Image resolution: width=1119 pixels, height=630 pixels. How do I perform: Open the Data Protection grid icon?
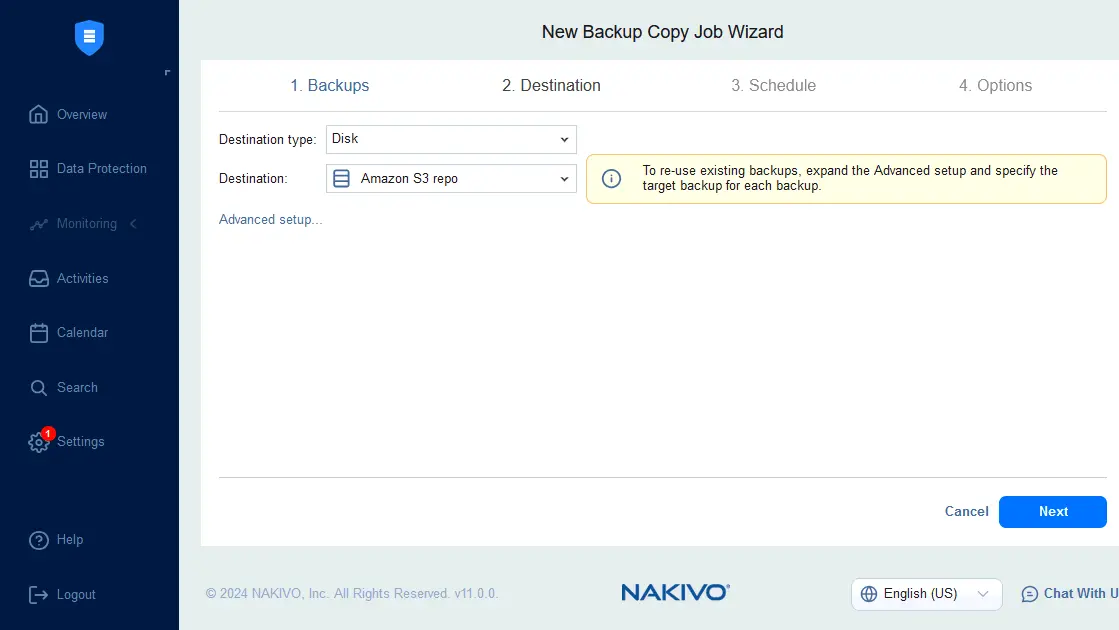click(39, 169)
